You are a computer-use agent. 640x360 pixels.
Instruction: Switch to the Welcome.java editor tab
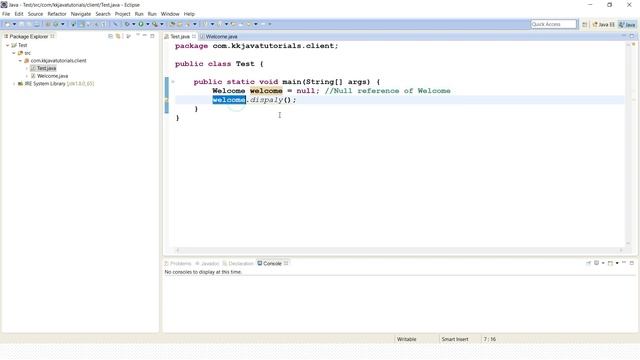(218, 36)
